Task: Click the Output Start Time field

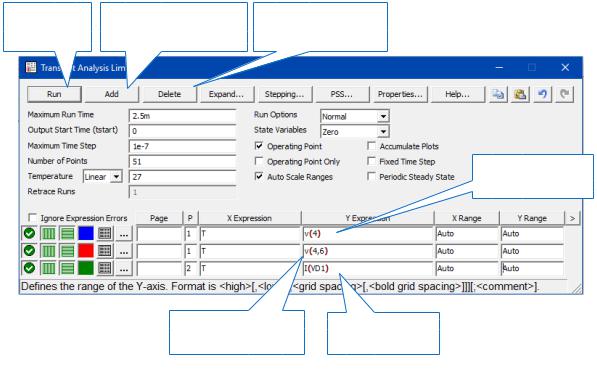Action: tap(183, 131)
